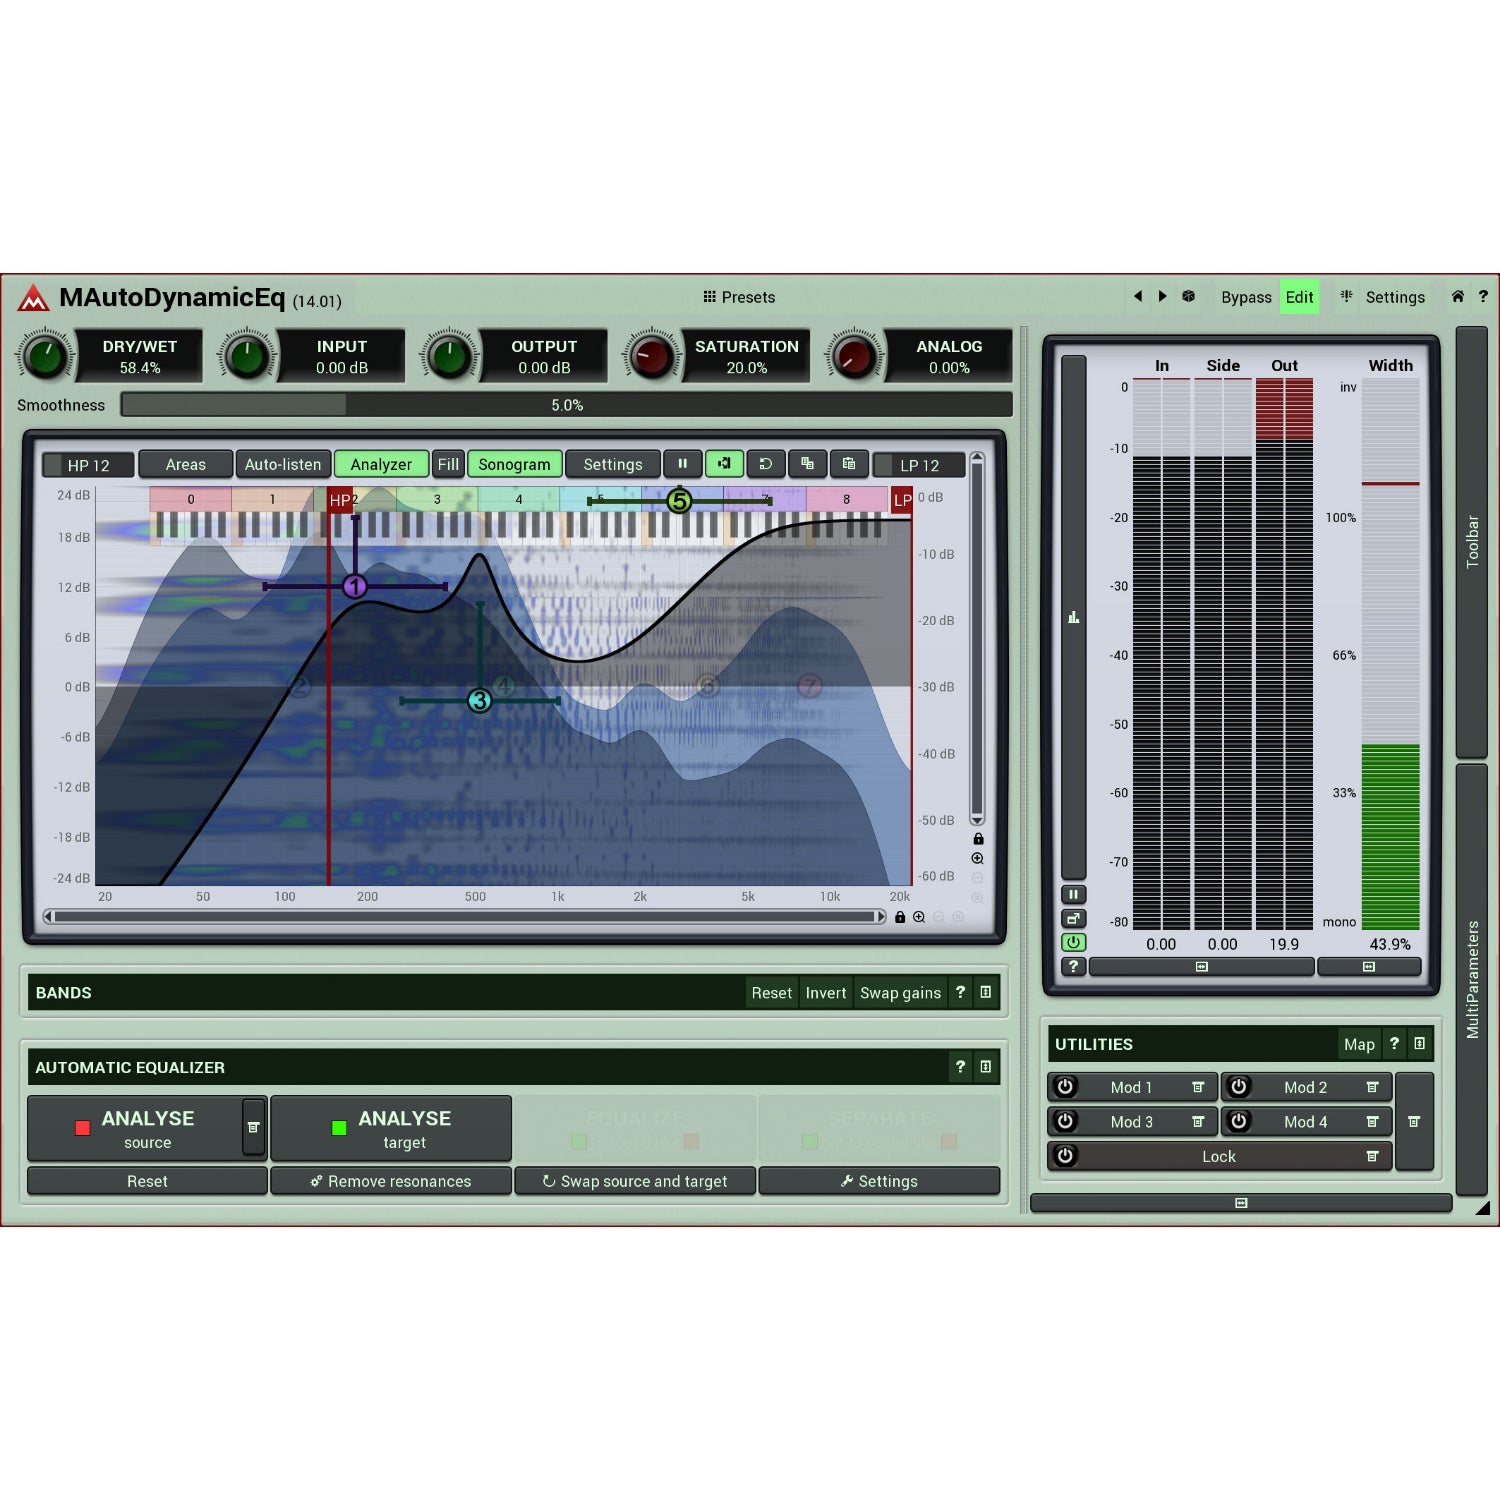Screen dimensions: 1500x1500
Task: Open the HP 12 filter selector
Action: click(88, 465)
